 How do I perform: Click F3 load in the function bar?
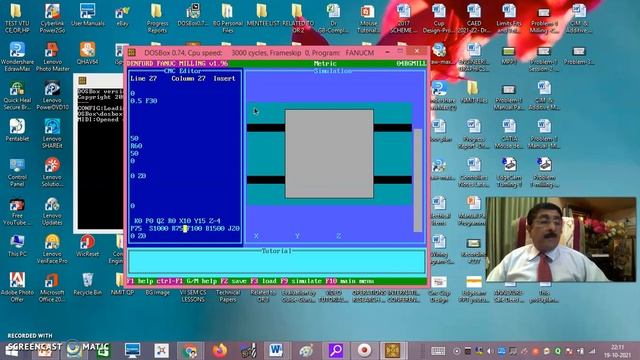pyautogui.click(x=263, y=281)
